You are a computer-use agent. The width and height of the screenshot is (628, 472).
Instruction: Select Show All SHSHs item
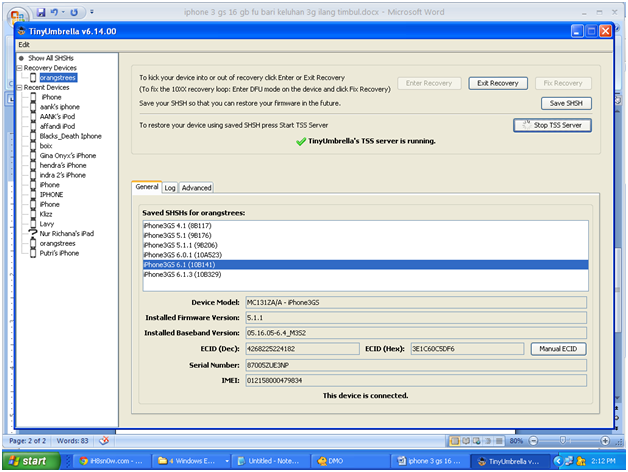[51, 58]
